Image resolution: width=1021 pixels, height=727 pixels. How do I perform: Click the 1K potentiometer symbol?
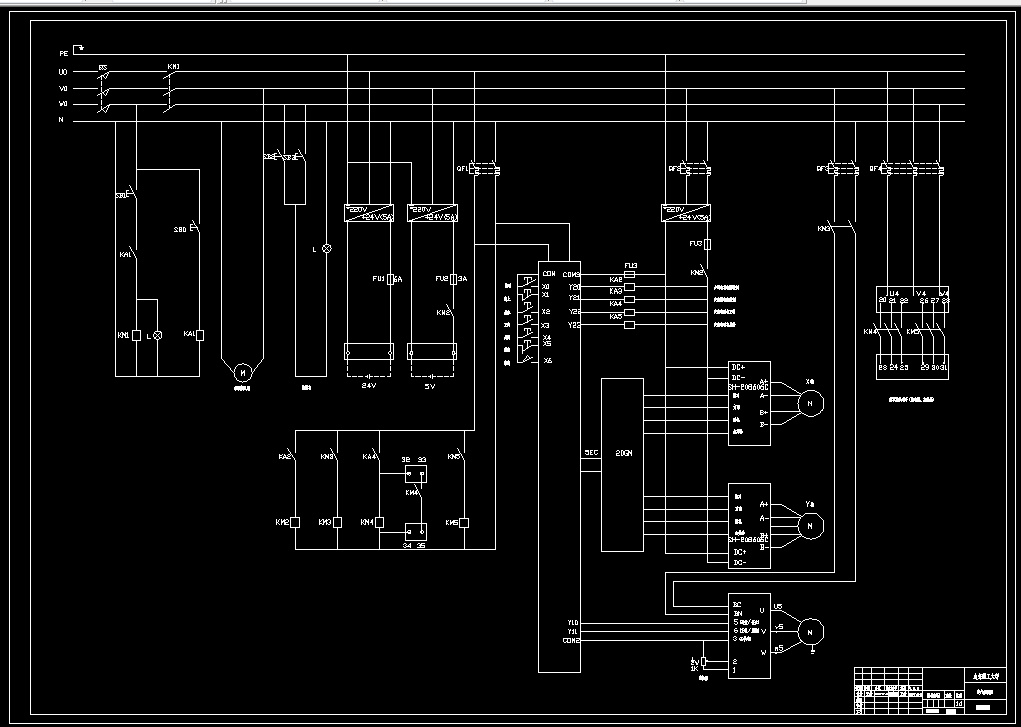click(703, 663)
